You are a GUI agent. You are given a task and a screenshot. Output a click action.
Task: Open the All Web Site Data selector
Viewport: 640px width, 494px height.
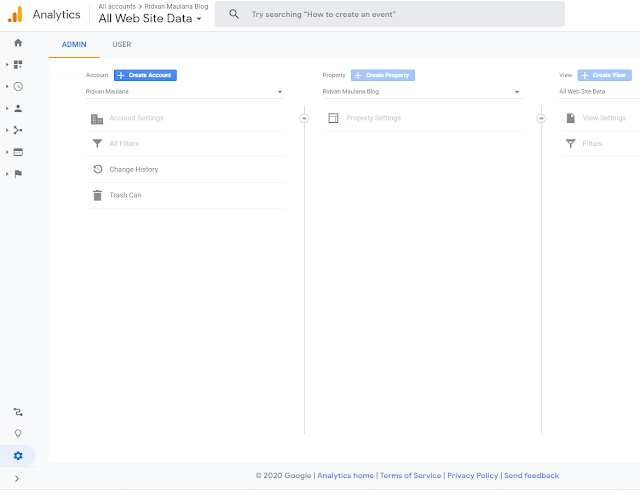(x=150, y=18)
